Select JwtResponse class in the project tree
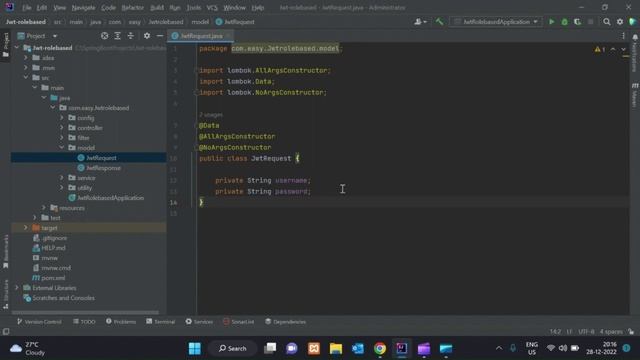The image size is (640, 360). coord(103,168)
